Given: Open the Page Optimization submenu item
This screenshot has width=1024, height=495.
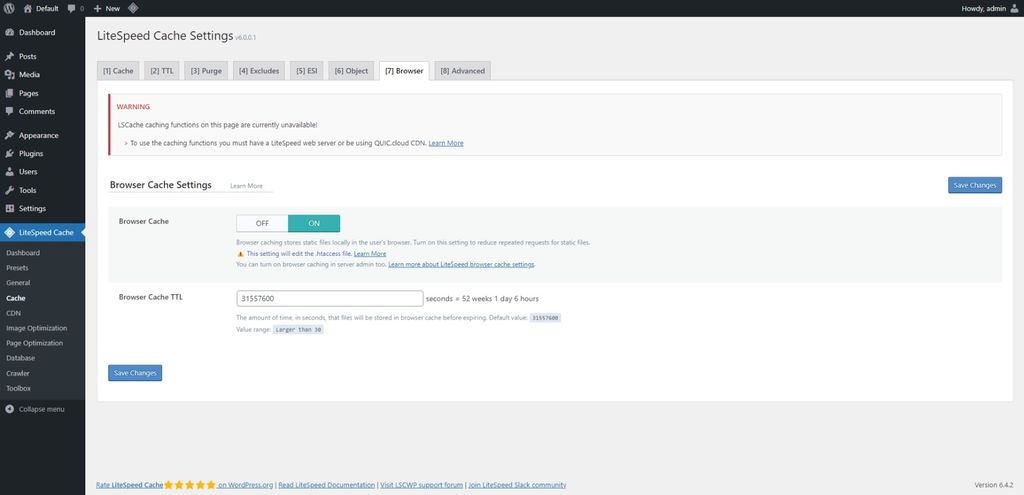Looking at the screenshot, I should (35, 343).
